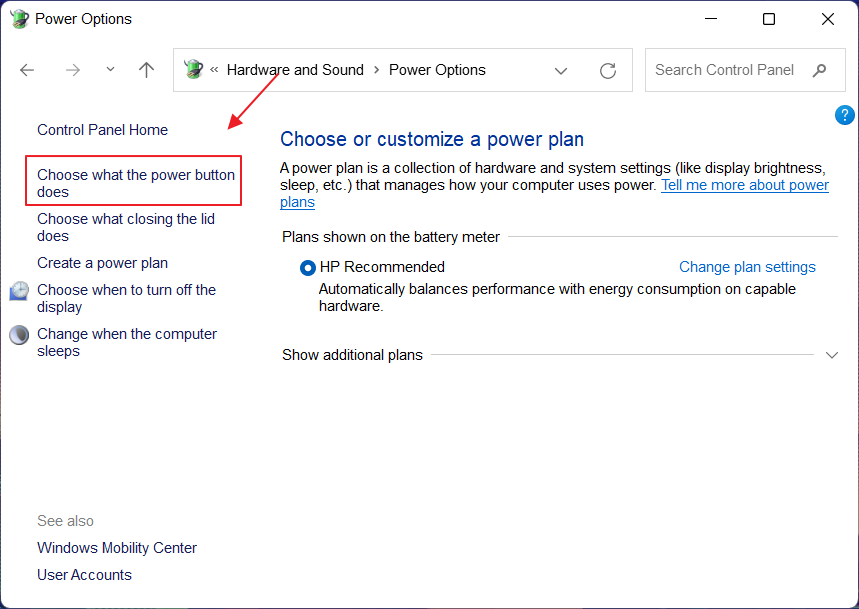
Task: Click the monitor icon beside turn off display
Action: click(x=19, y=291)
